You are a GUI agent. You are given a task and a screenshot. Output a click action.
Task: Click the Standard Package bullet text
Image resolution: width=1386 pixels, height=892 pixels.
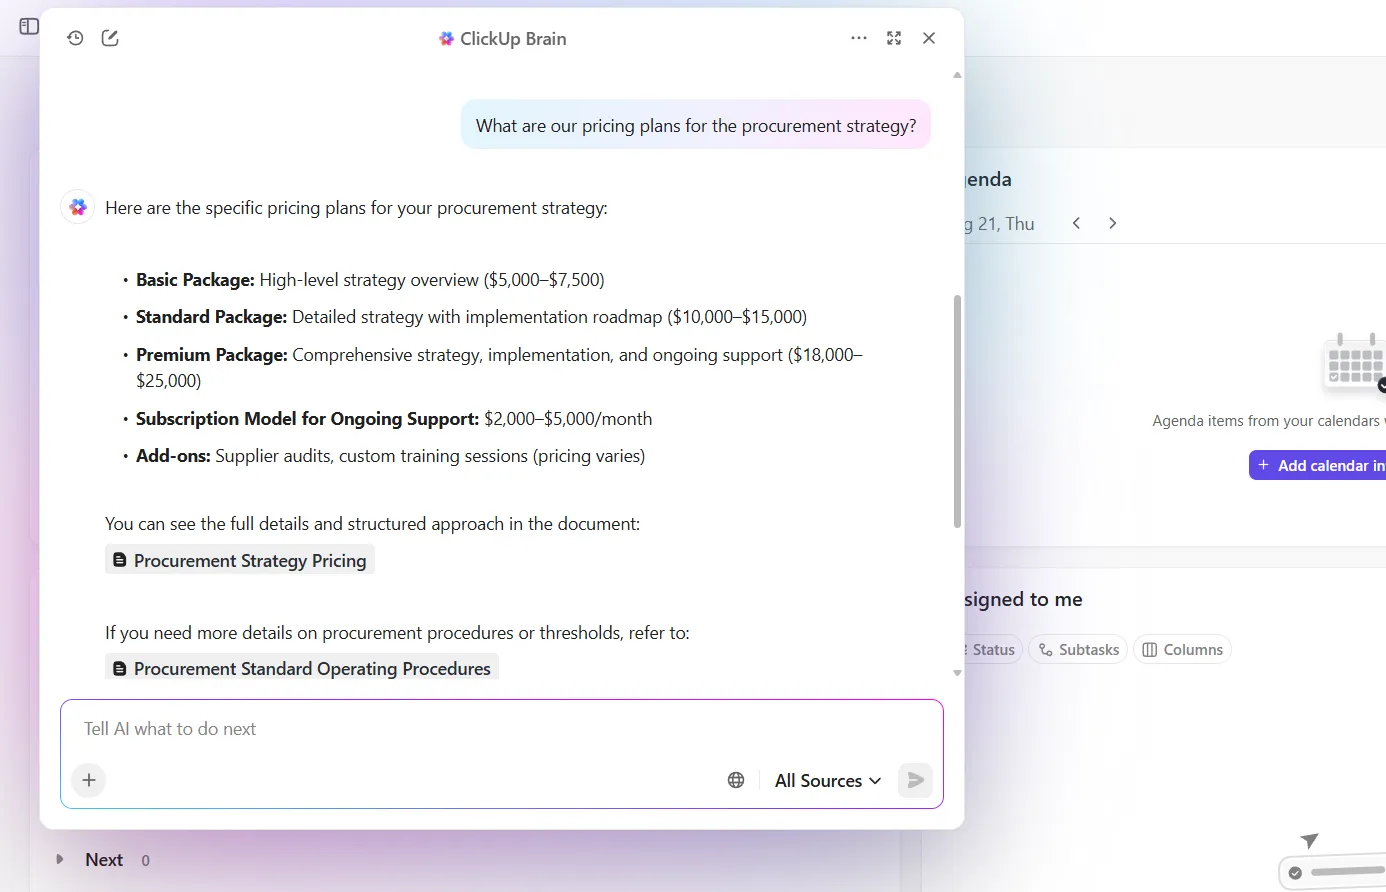click(x=471, y=317)
